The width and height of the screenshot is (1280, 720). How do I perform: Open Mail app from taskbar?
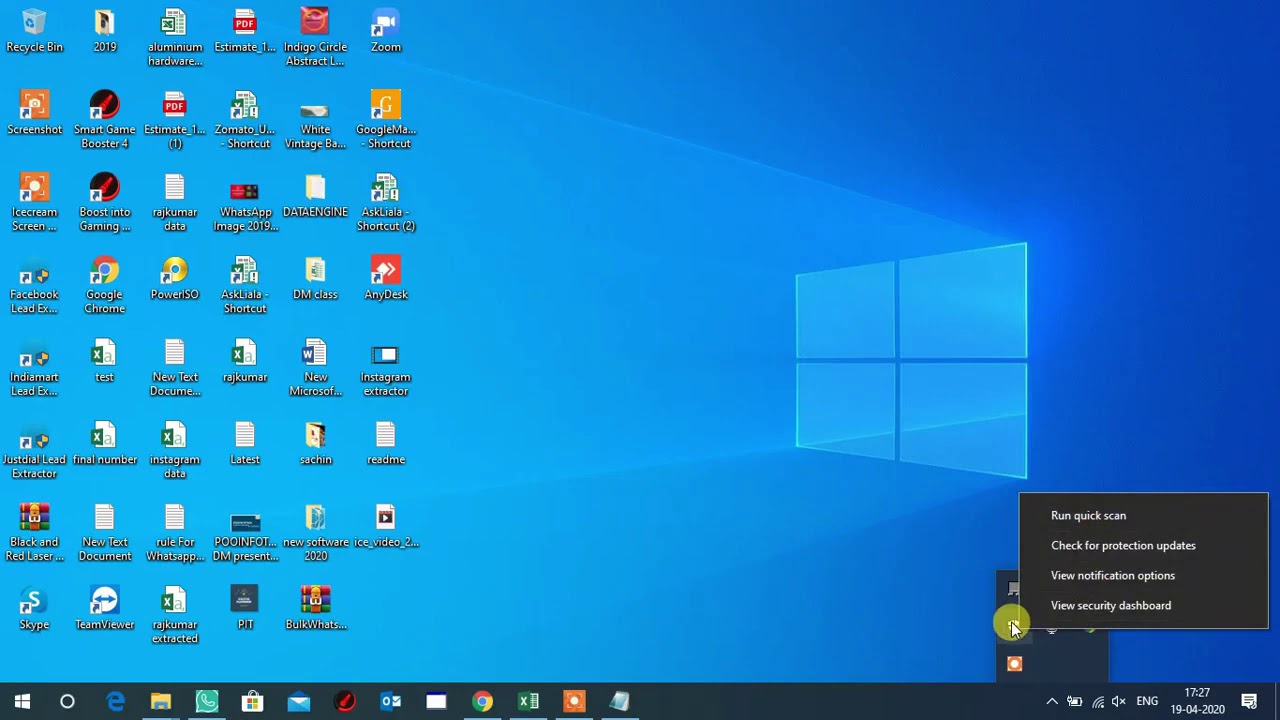coord(299,701)
